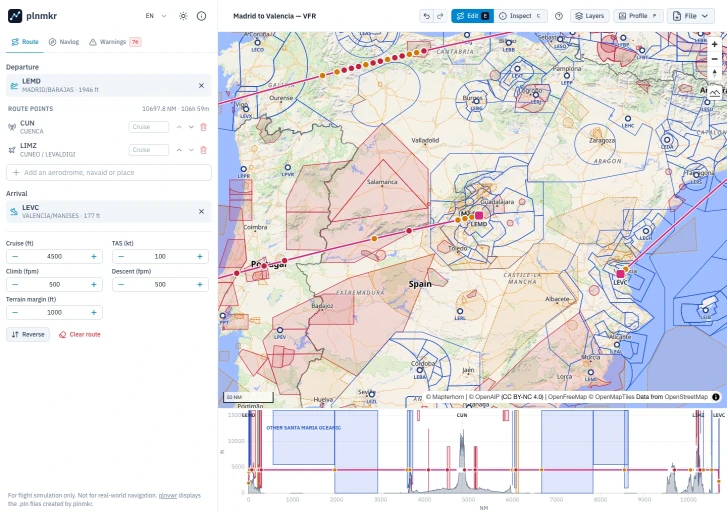Increase Cruise altitude with plus
This screenshot has width=727, height=512.
tap(94, 256)
